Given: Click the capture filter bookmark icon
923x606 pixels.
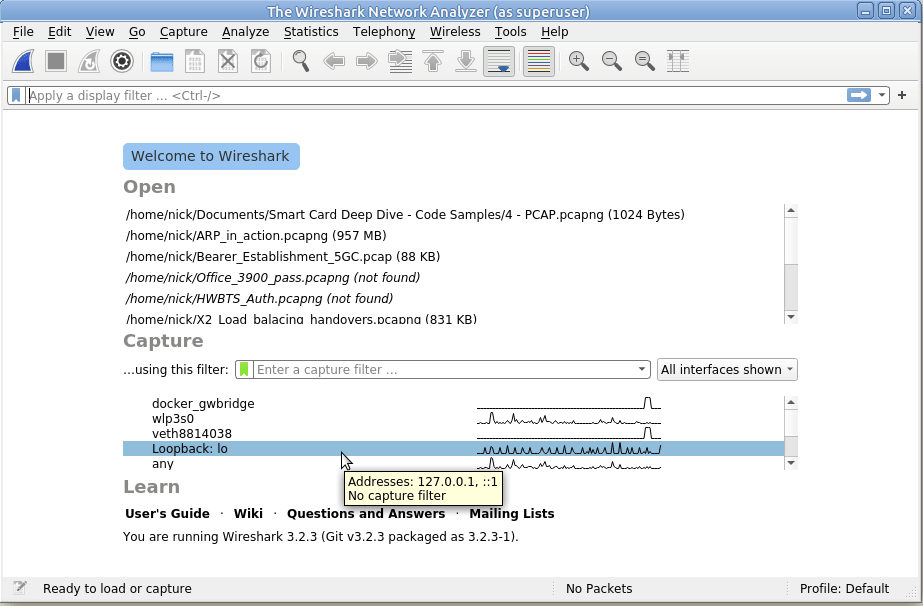Looking at the screenshot, I should pyautogui.click(x=244, y=370).
